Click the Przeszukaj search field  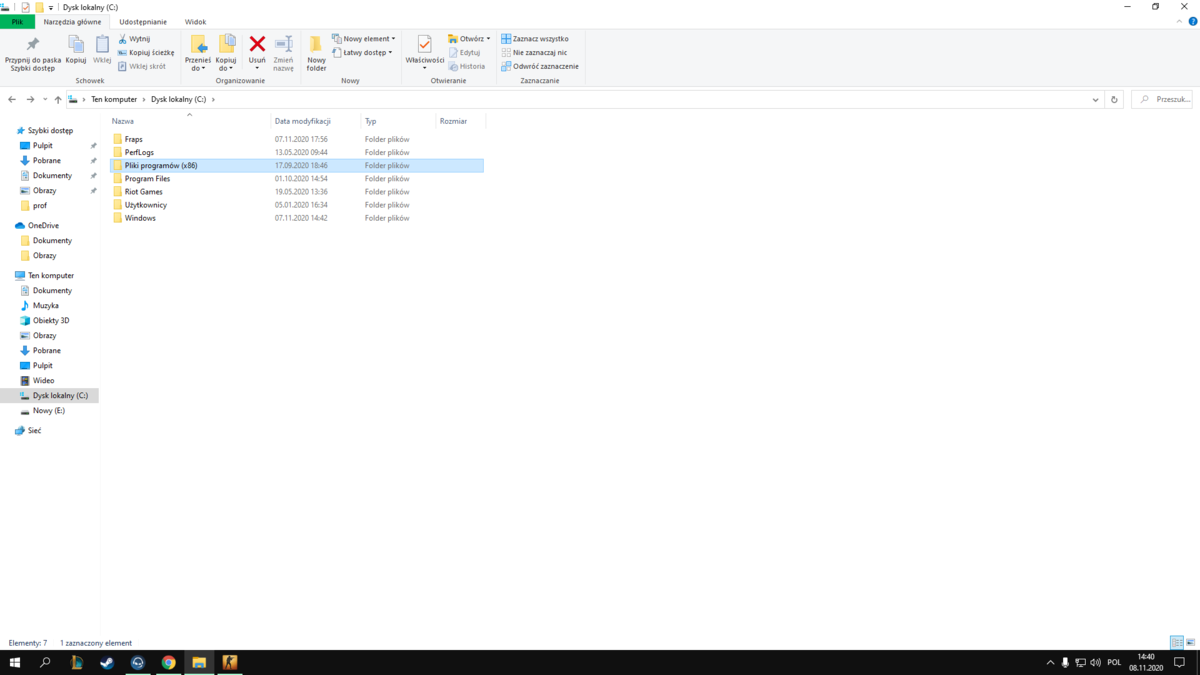pos(1162,100)
